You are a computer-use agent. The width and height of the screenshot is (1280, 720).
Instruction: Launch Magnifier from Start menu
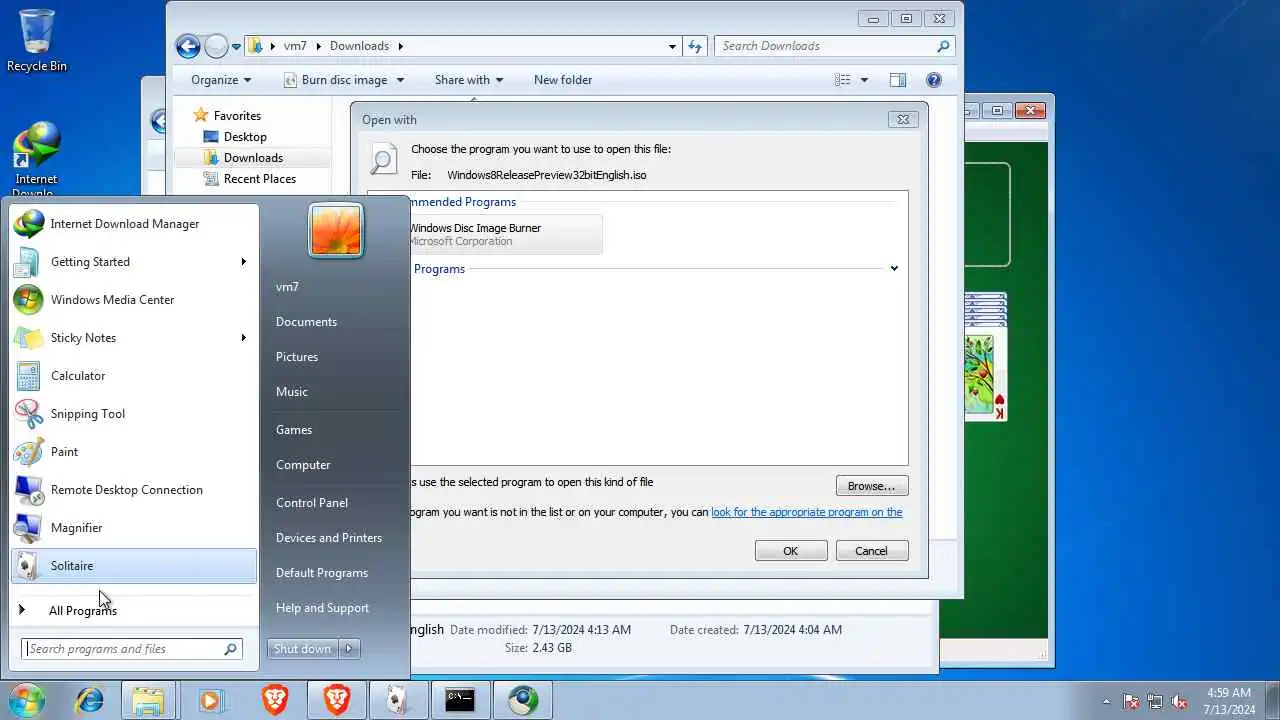coord(134,528)
